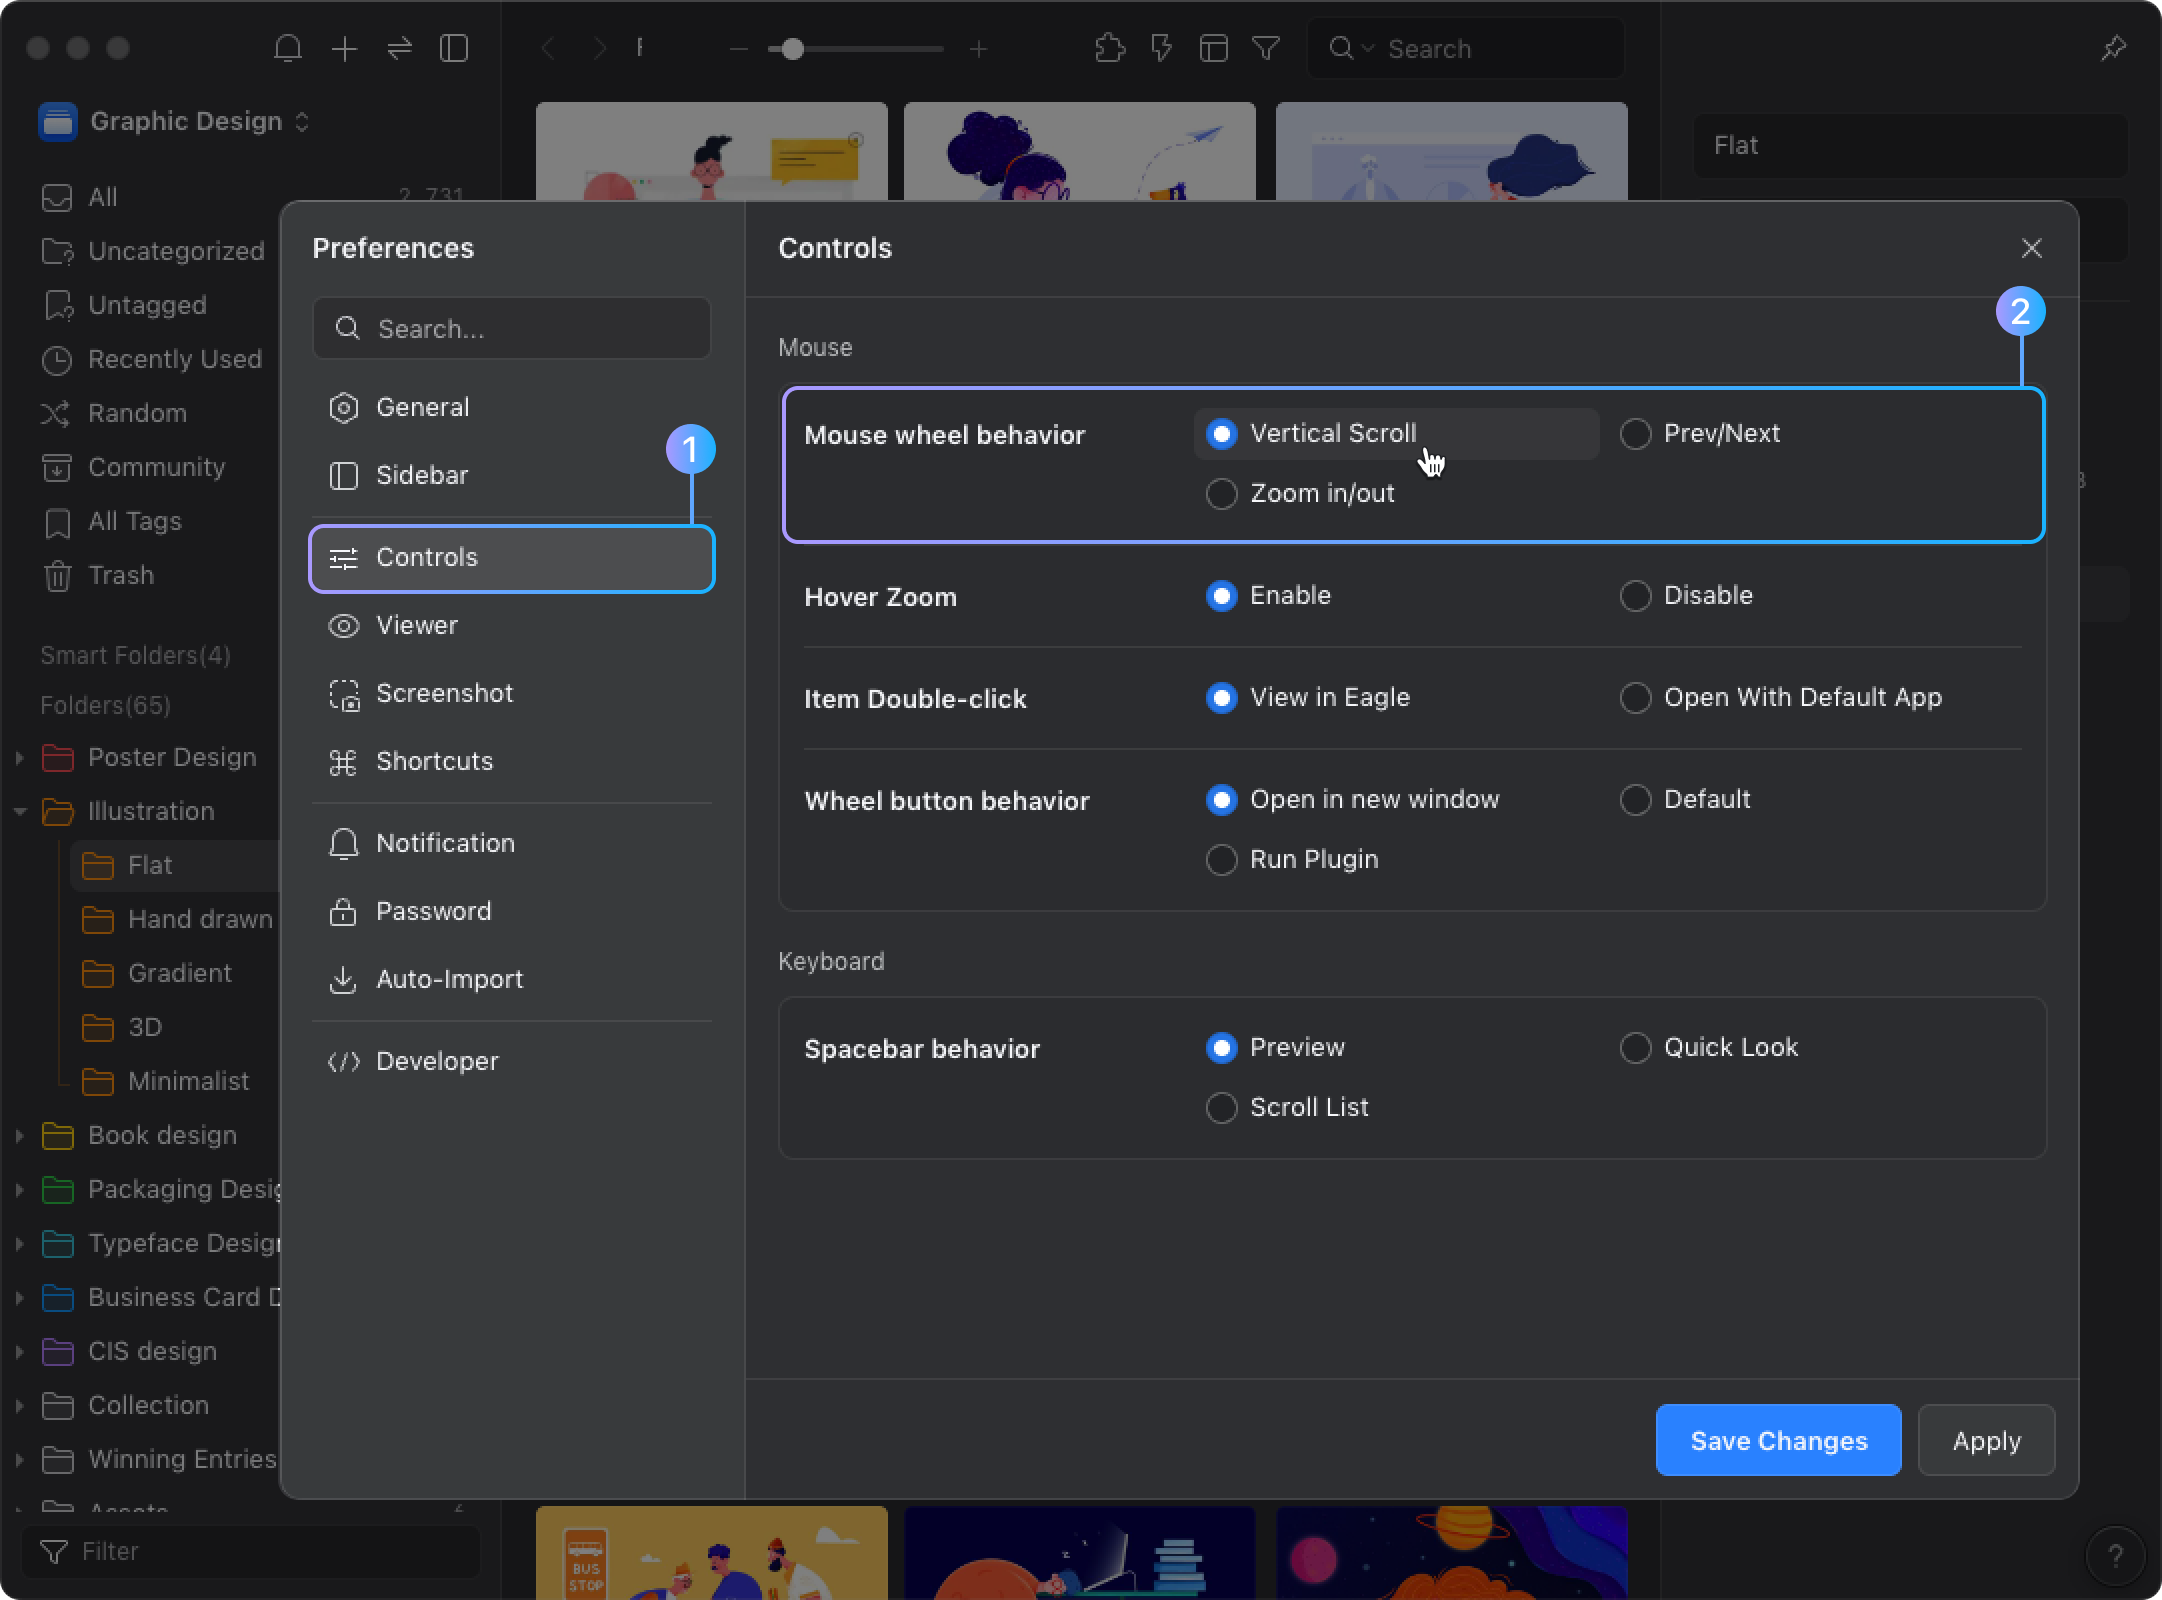Click the Filter funnel icon
The image size is (2162, 1600).
click(1267, 49)
